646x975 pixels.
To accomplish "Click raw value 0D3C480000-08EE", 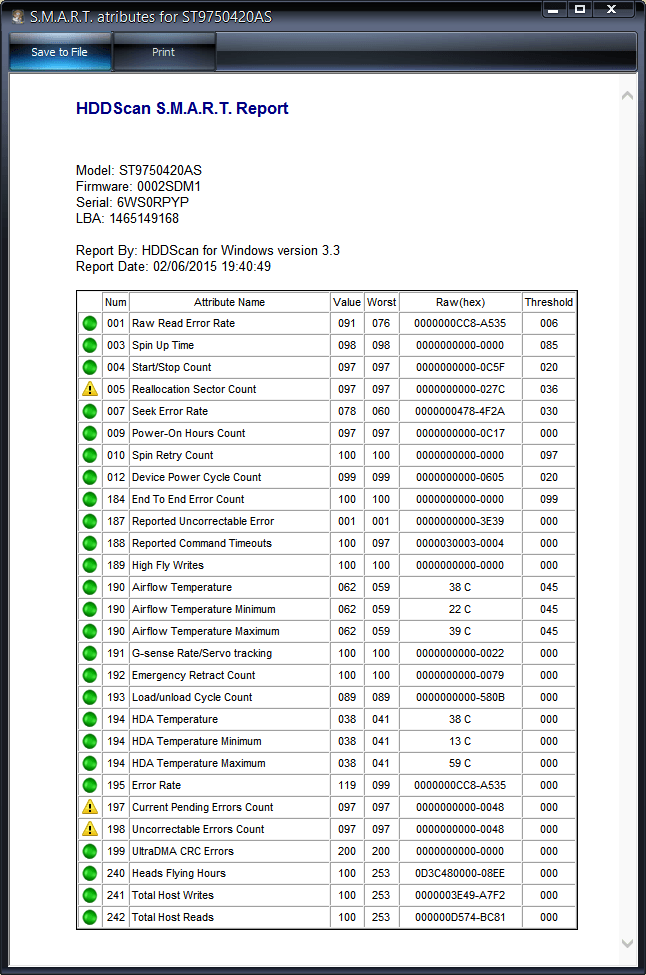I will pyautogui.click(x=460, y=873).
